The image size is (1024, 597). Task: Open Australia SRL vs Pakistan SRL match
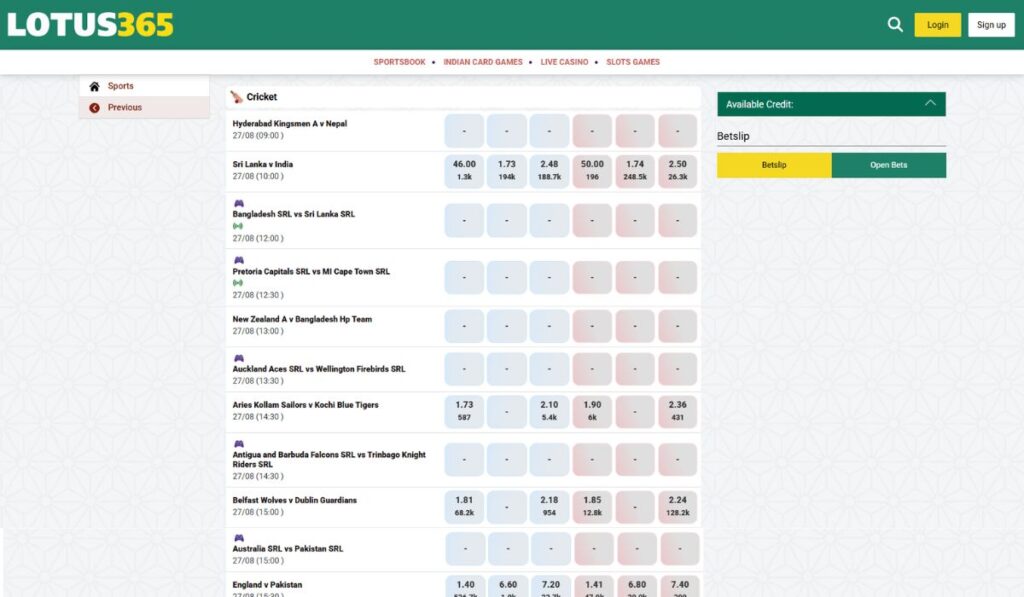coord(287,549)
